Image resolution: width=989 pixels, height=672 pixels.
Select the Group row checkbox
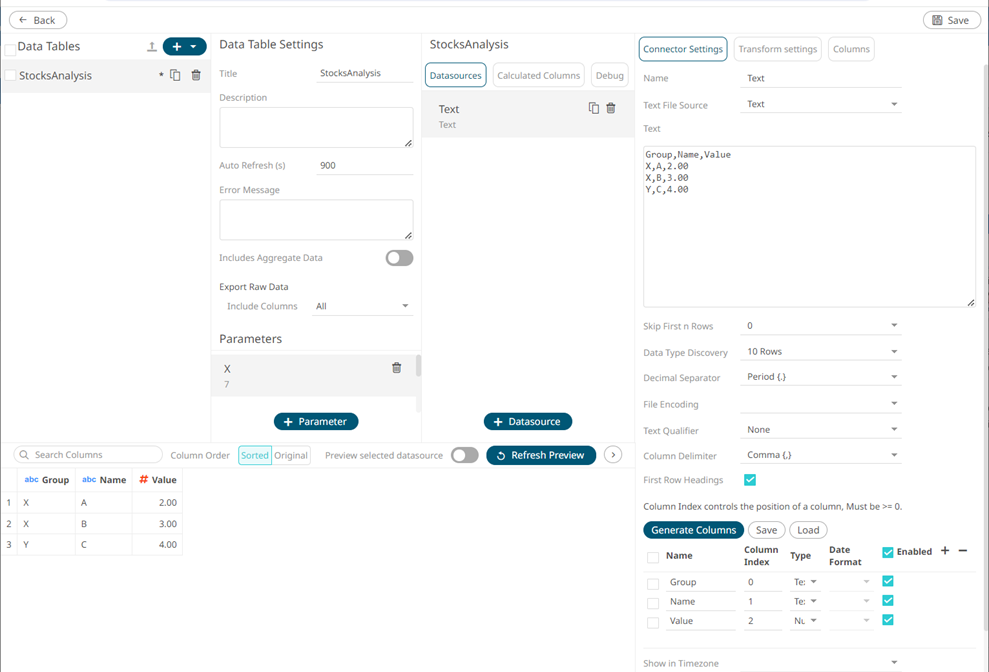tap(653, 584)
